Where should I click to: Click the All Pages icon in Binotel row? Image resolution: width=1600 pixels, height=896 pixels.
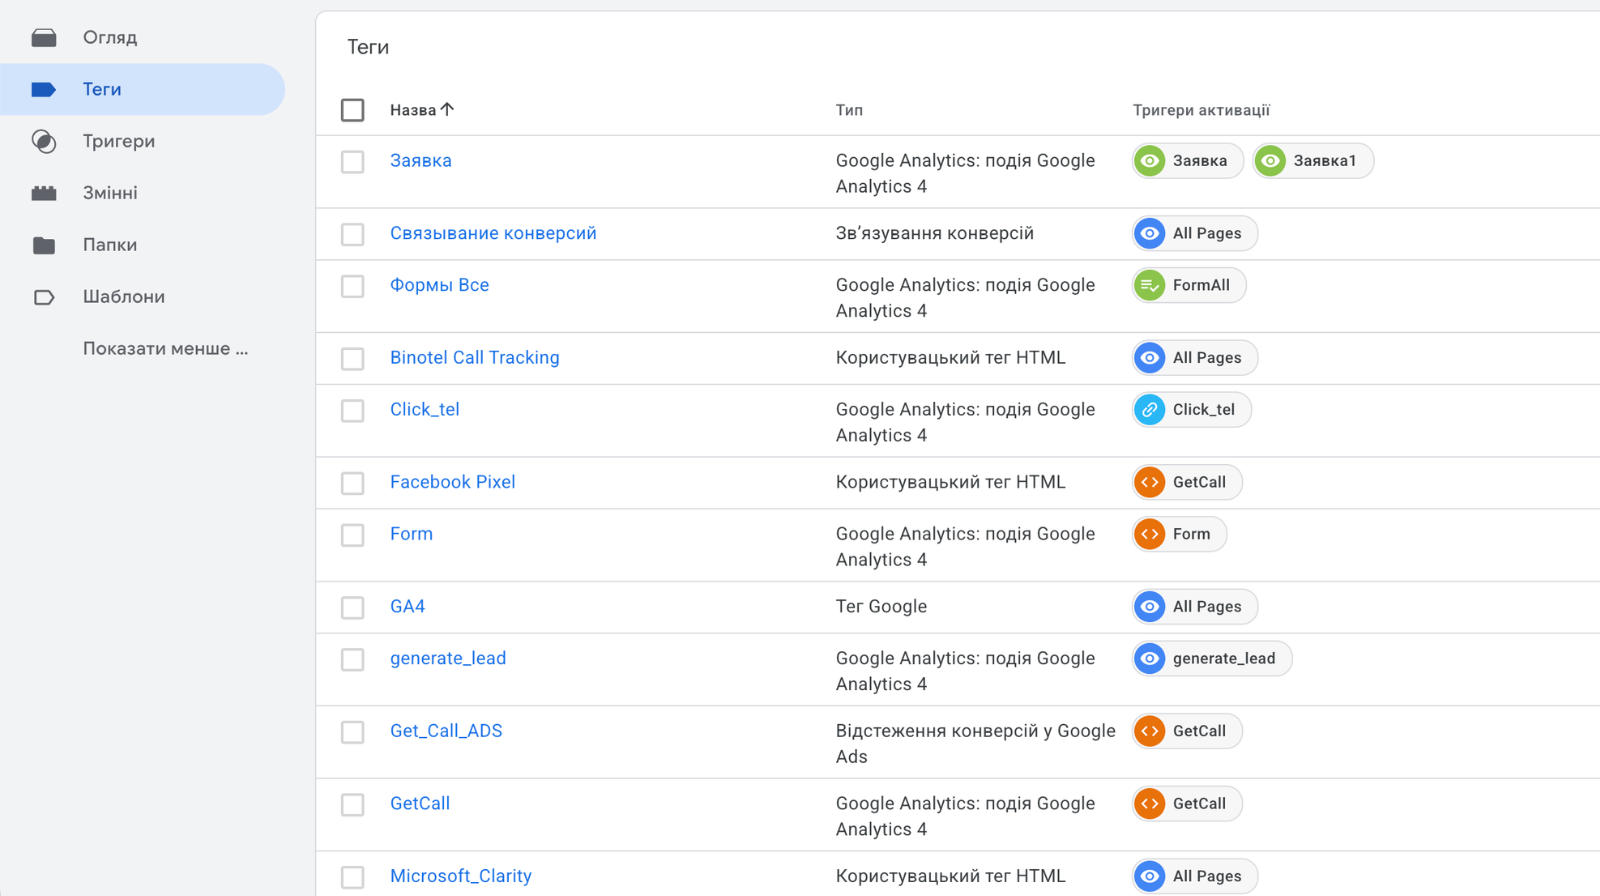[1150, 358]
